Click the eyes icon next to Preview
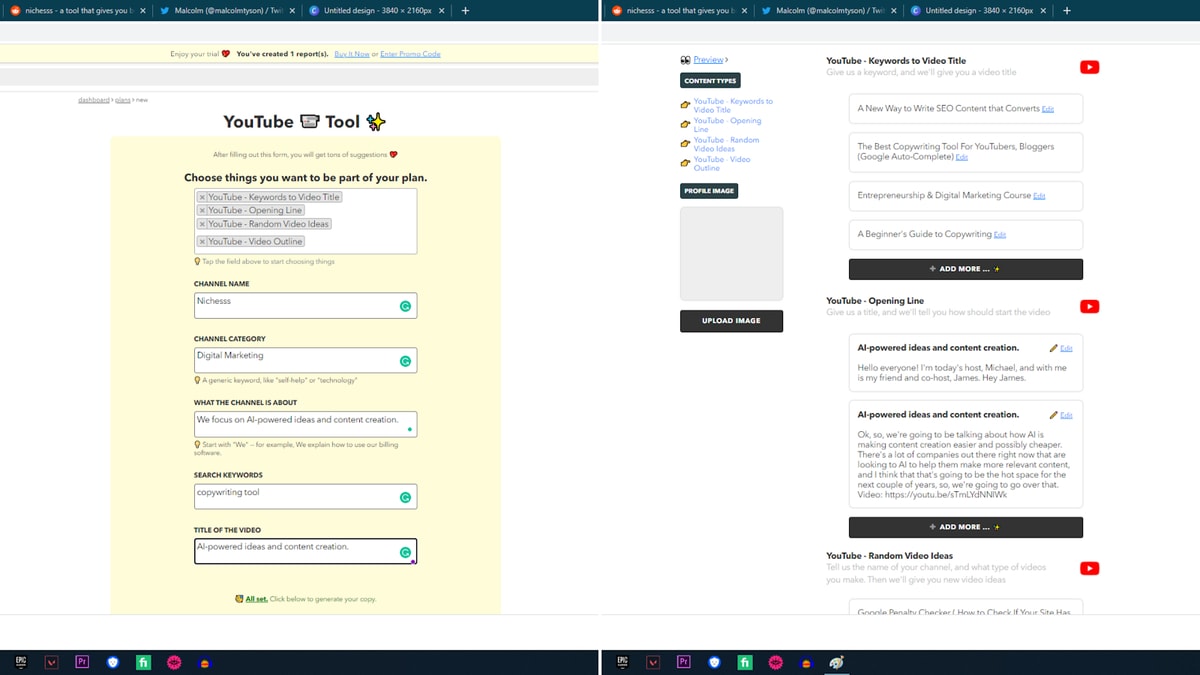 (685, 60)
